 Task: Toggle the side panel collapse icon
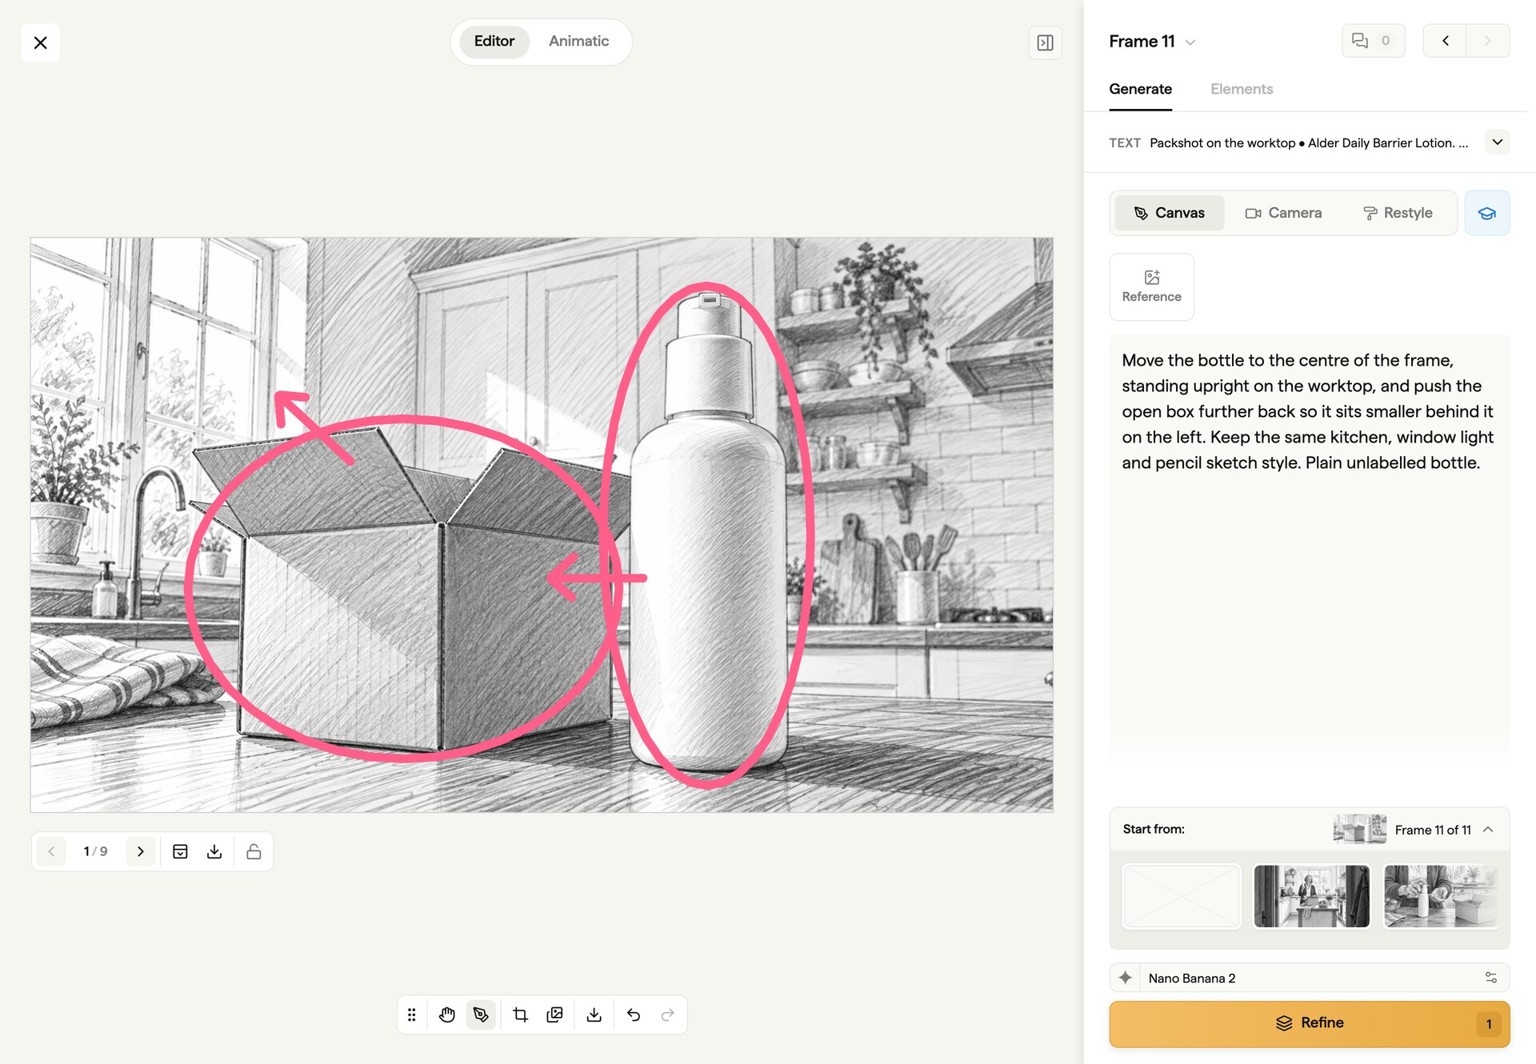tap(1045, 42)
